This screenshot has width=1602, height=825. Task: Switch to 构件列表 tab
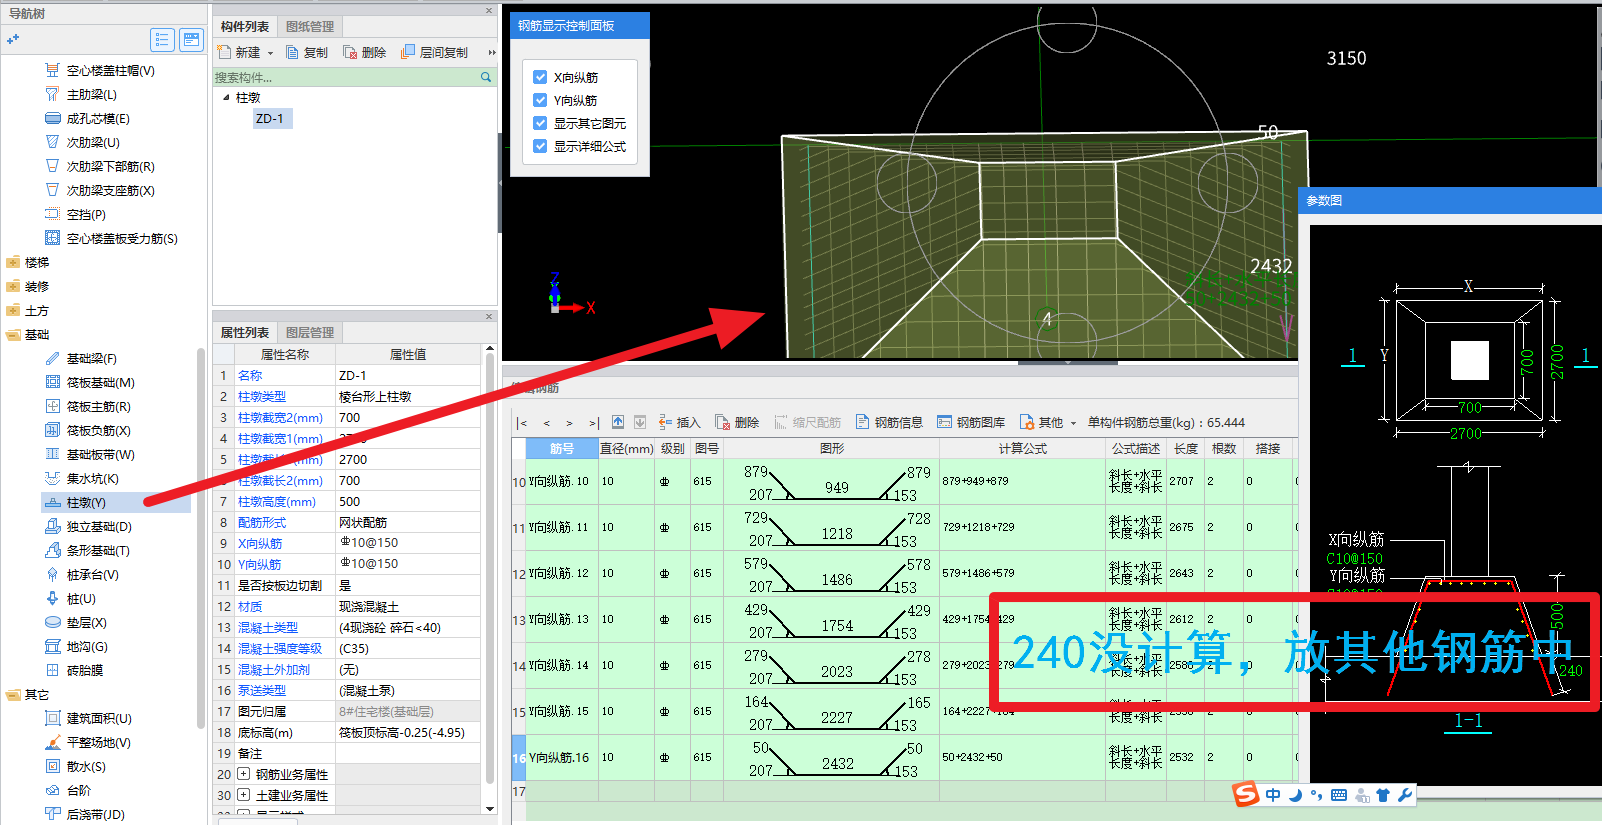tap(245, 27)
